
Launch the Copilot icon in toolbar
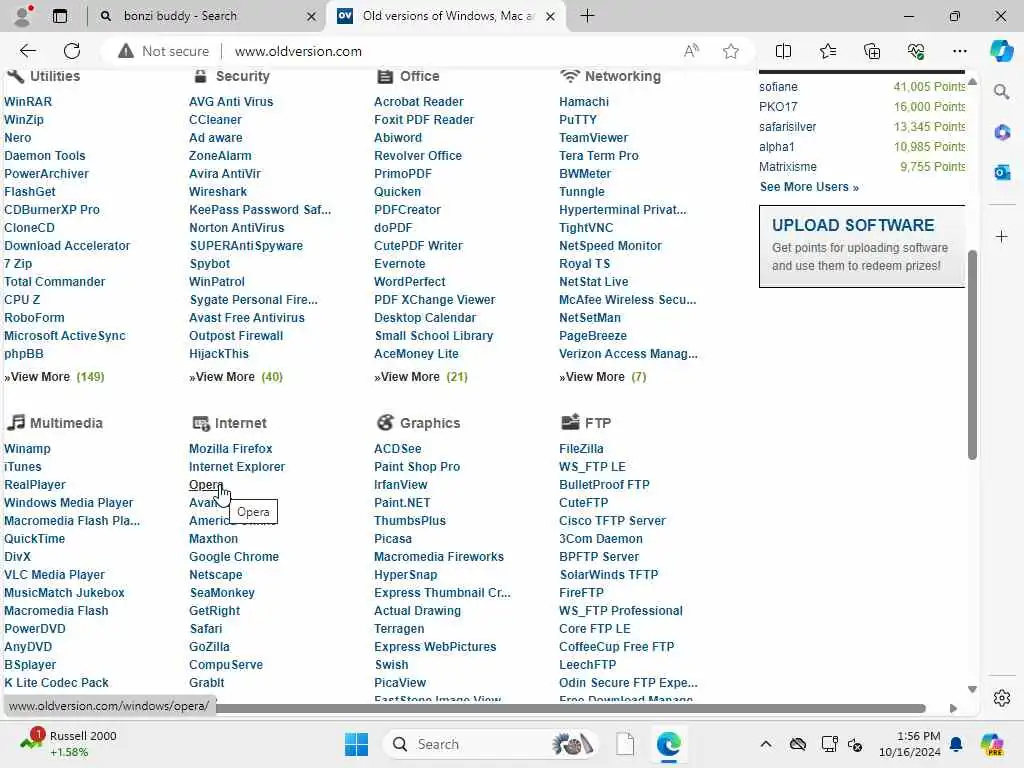tap(1001, 51)
